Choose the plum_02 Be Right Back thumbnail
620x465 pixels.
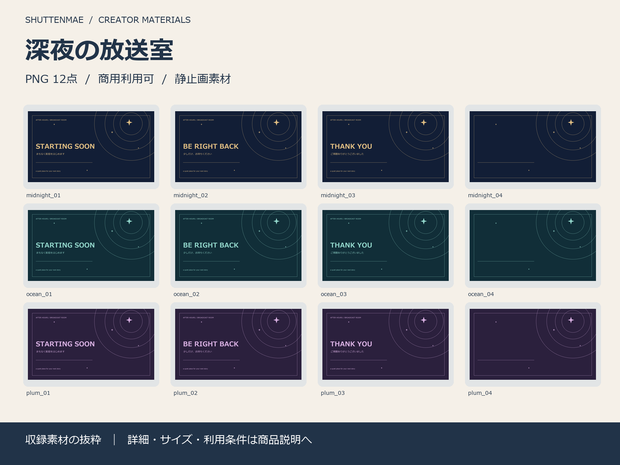pos(238,344)
